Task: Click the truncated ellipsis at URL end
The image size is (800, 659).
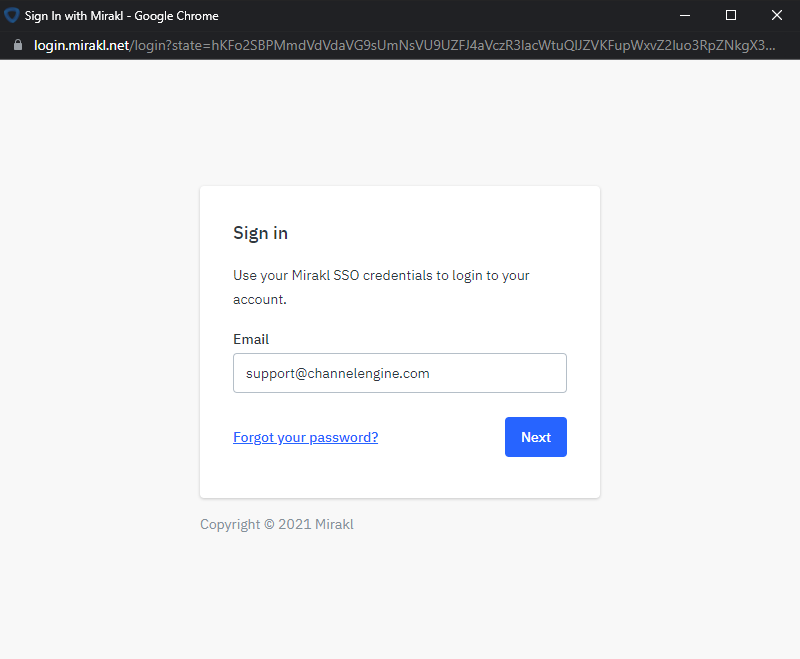Action: (770, 45)
